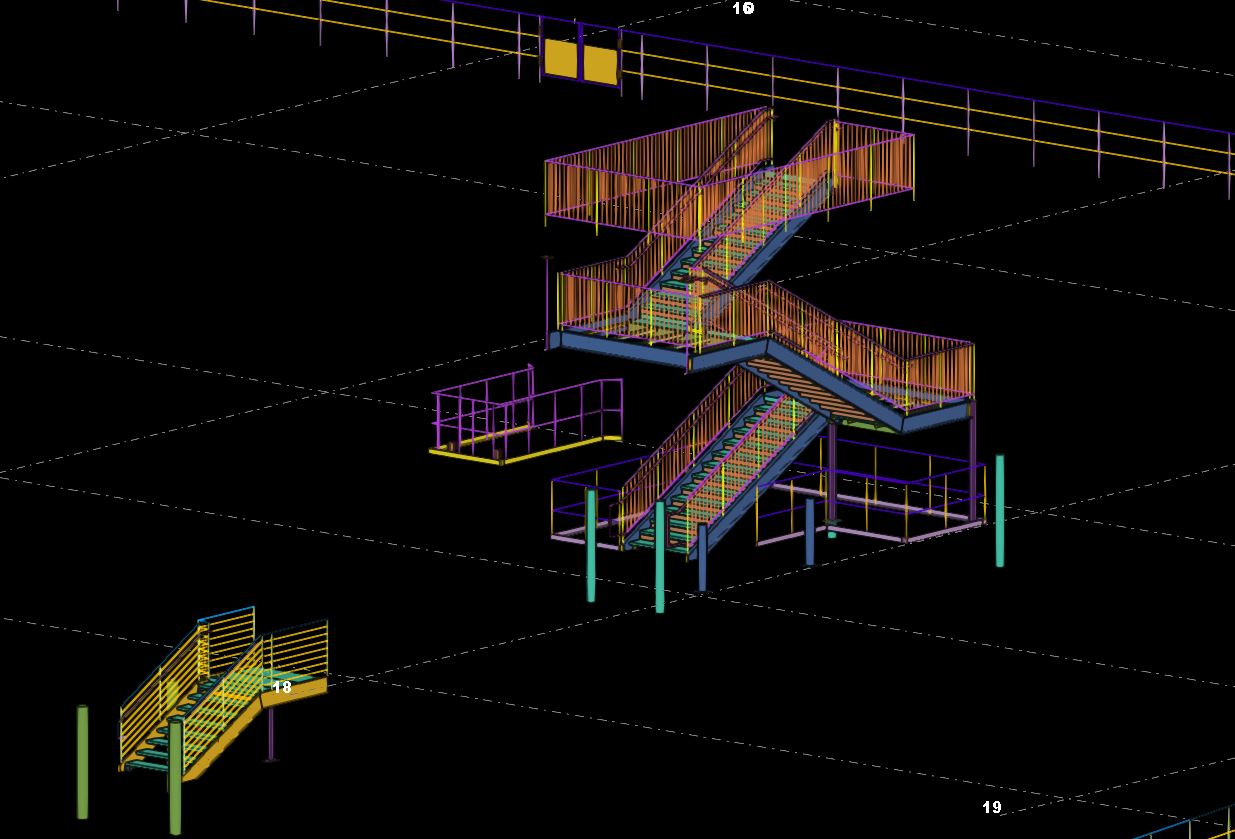
Task: Pick the purple support post under small stair
Action: (x=270, y=735)
